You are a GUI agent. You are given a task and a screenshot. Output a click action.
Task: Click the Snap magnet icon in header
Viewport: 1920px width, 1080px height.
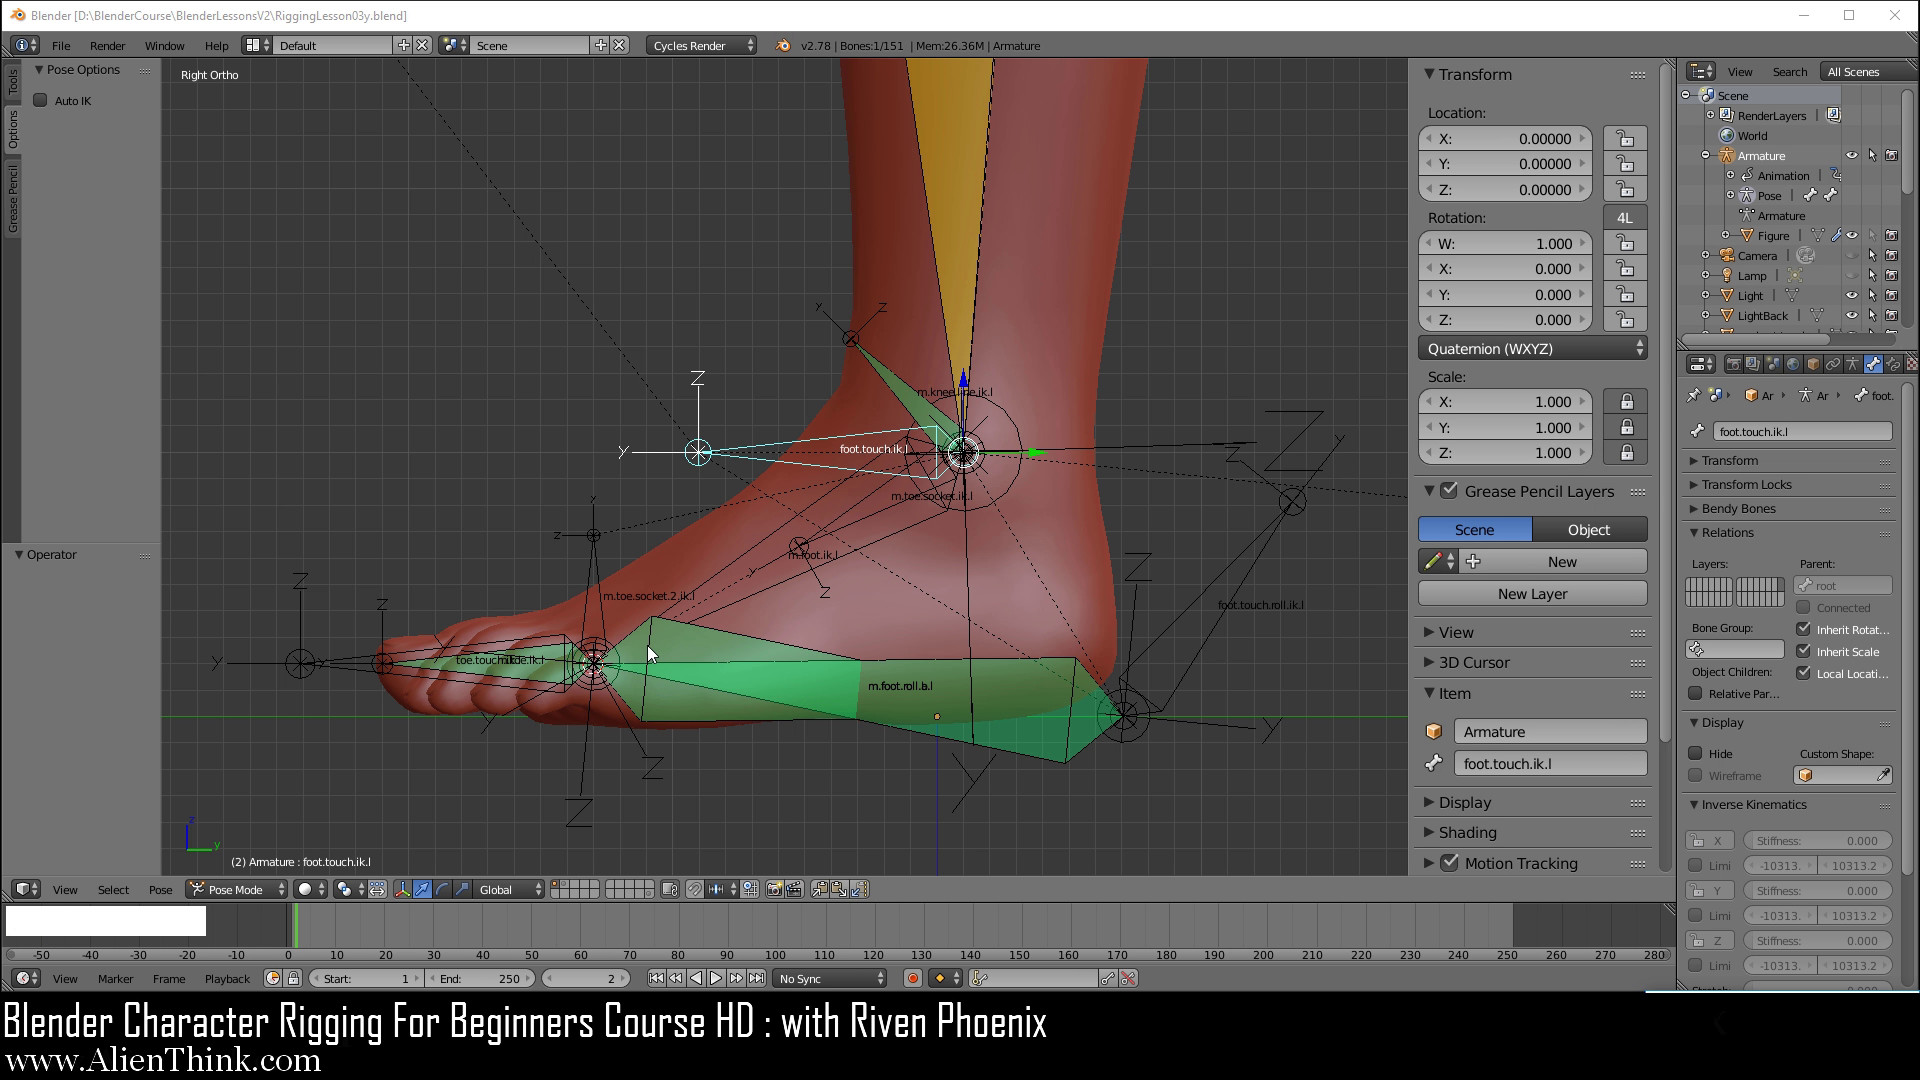(695, 889)
